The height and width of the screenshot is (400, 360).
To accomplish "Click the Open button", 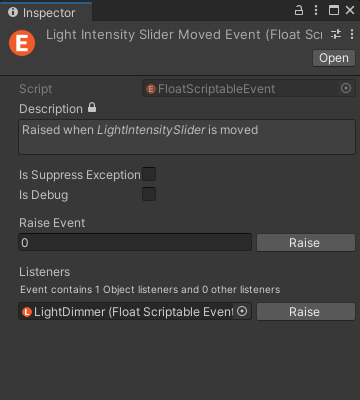I will pos(334,58).
